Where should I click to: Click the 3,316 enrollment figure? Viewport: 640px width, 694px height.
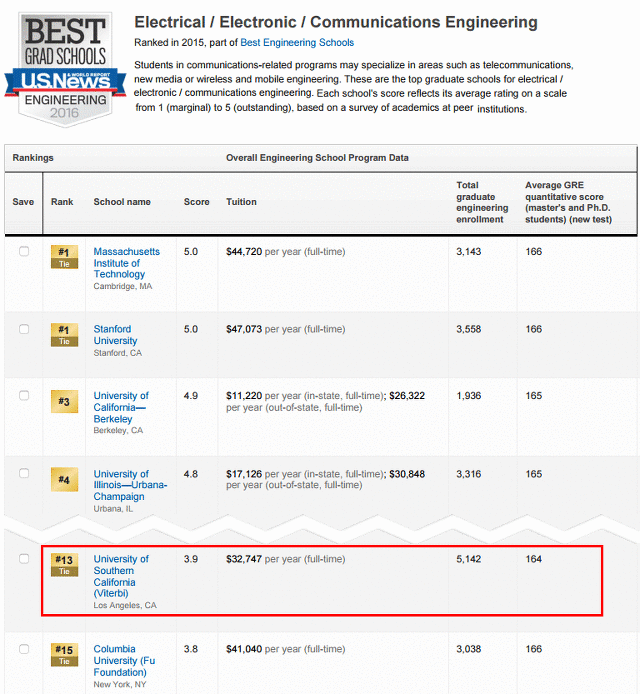[x=469, y=474]
